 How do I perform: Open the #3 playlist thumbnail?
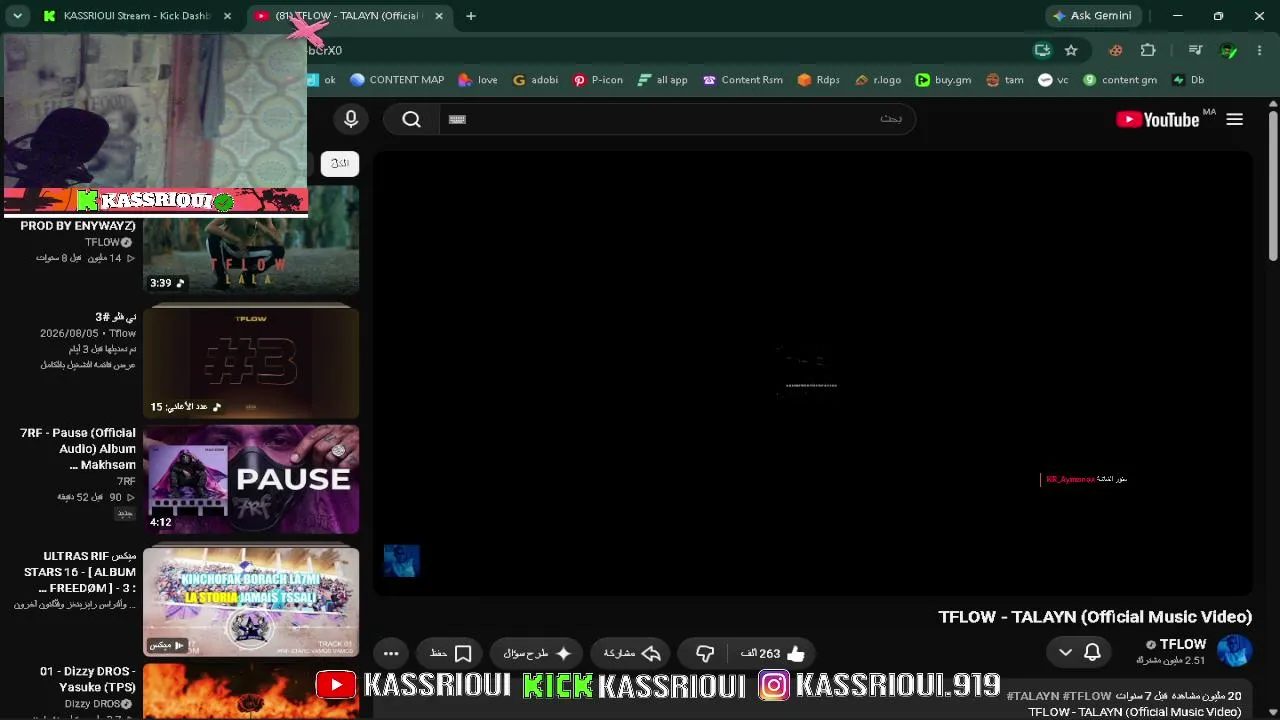pyautogui.click(x=251, y=362)
